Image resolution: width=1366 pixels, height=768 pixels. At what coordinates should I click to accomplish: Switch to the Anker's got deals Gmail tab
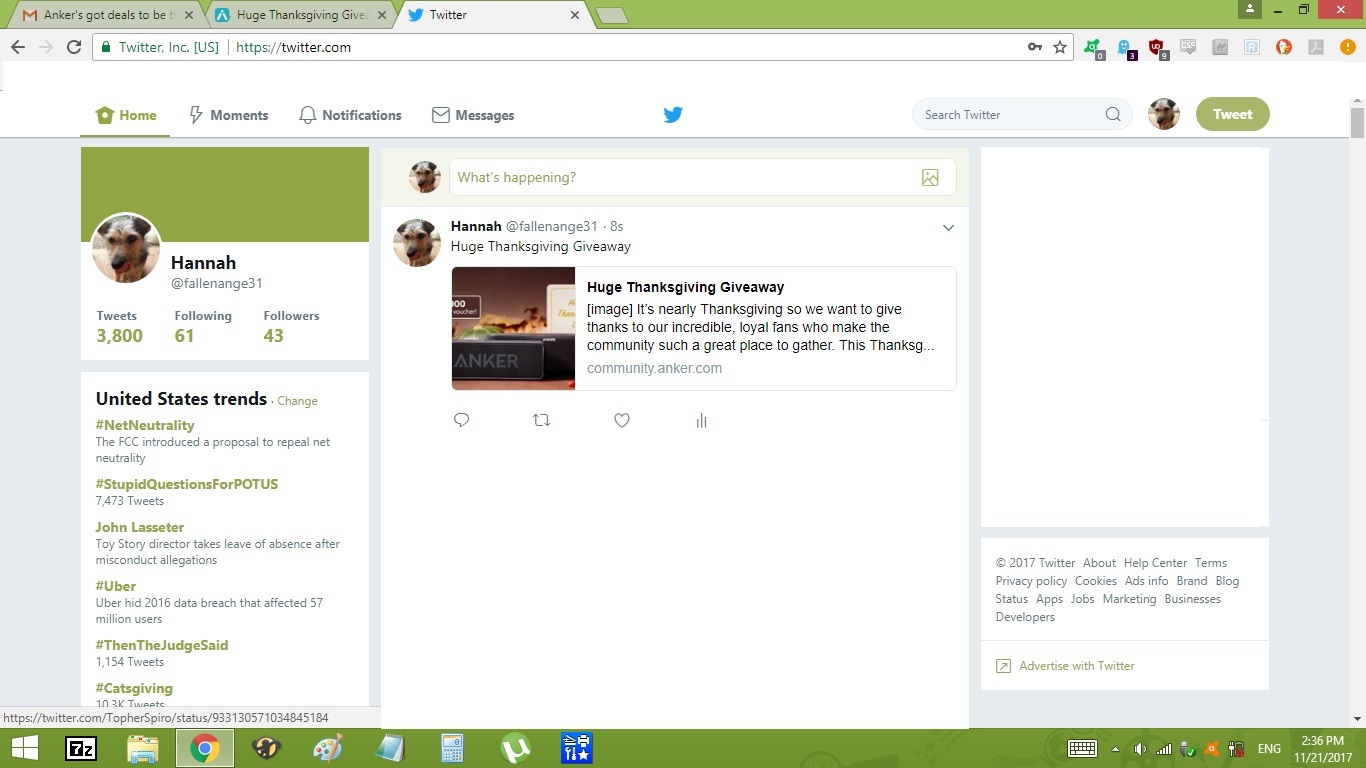pos(106,15)
